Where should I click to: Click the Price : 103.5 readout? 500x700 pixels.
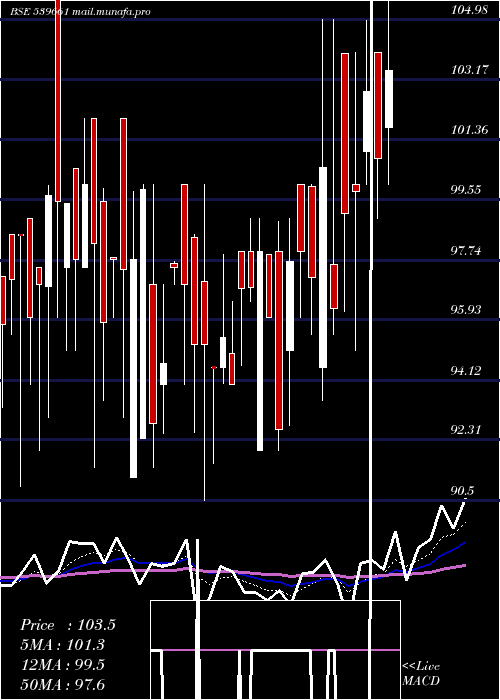[x=68, y=625]
